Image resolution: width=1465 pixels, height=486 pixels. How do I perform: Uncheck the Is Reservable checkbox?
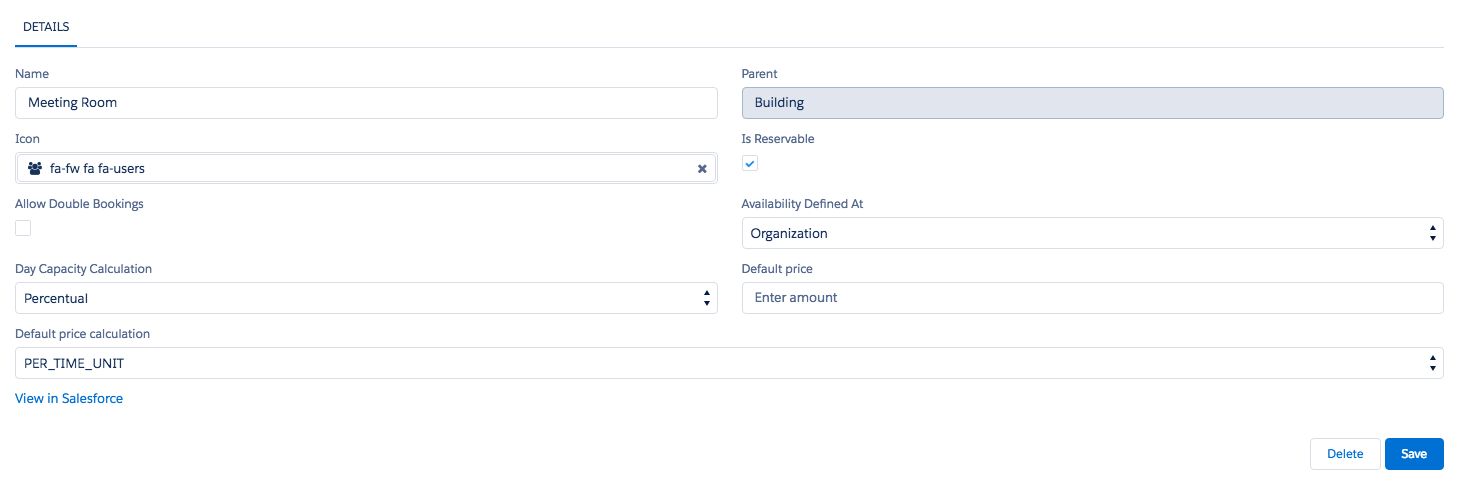tap(750, 163)
